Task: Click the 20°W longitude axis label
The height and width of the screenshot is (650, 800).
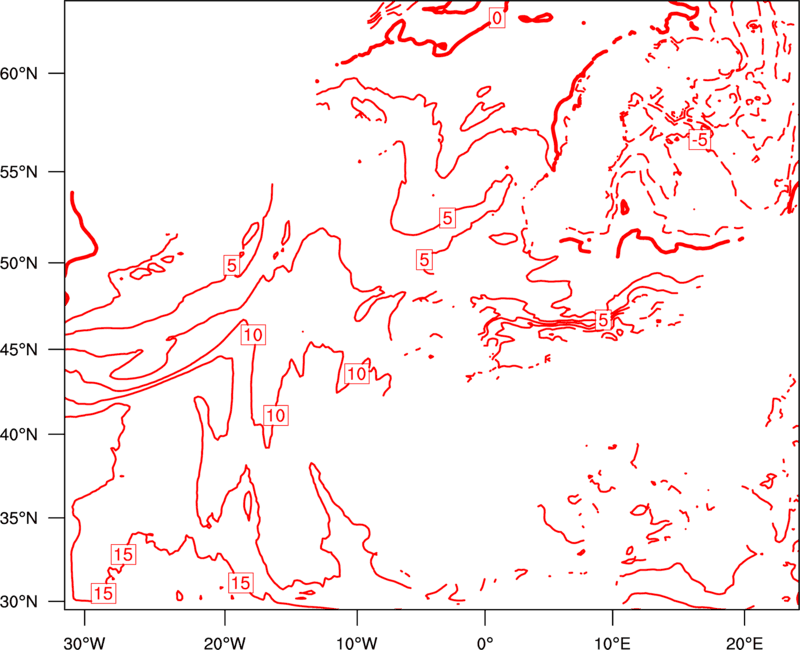Action: tap(225, 643)
